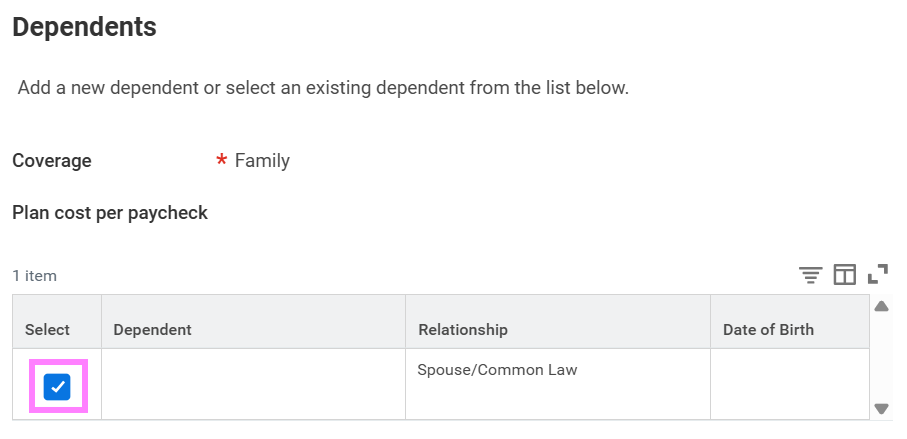Click the empty Dependent name cell
Viewport: 907px width, 439px height.
point(253,384)
